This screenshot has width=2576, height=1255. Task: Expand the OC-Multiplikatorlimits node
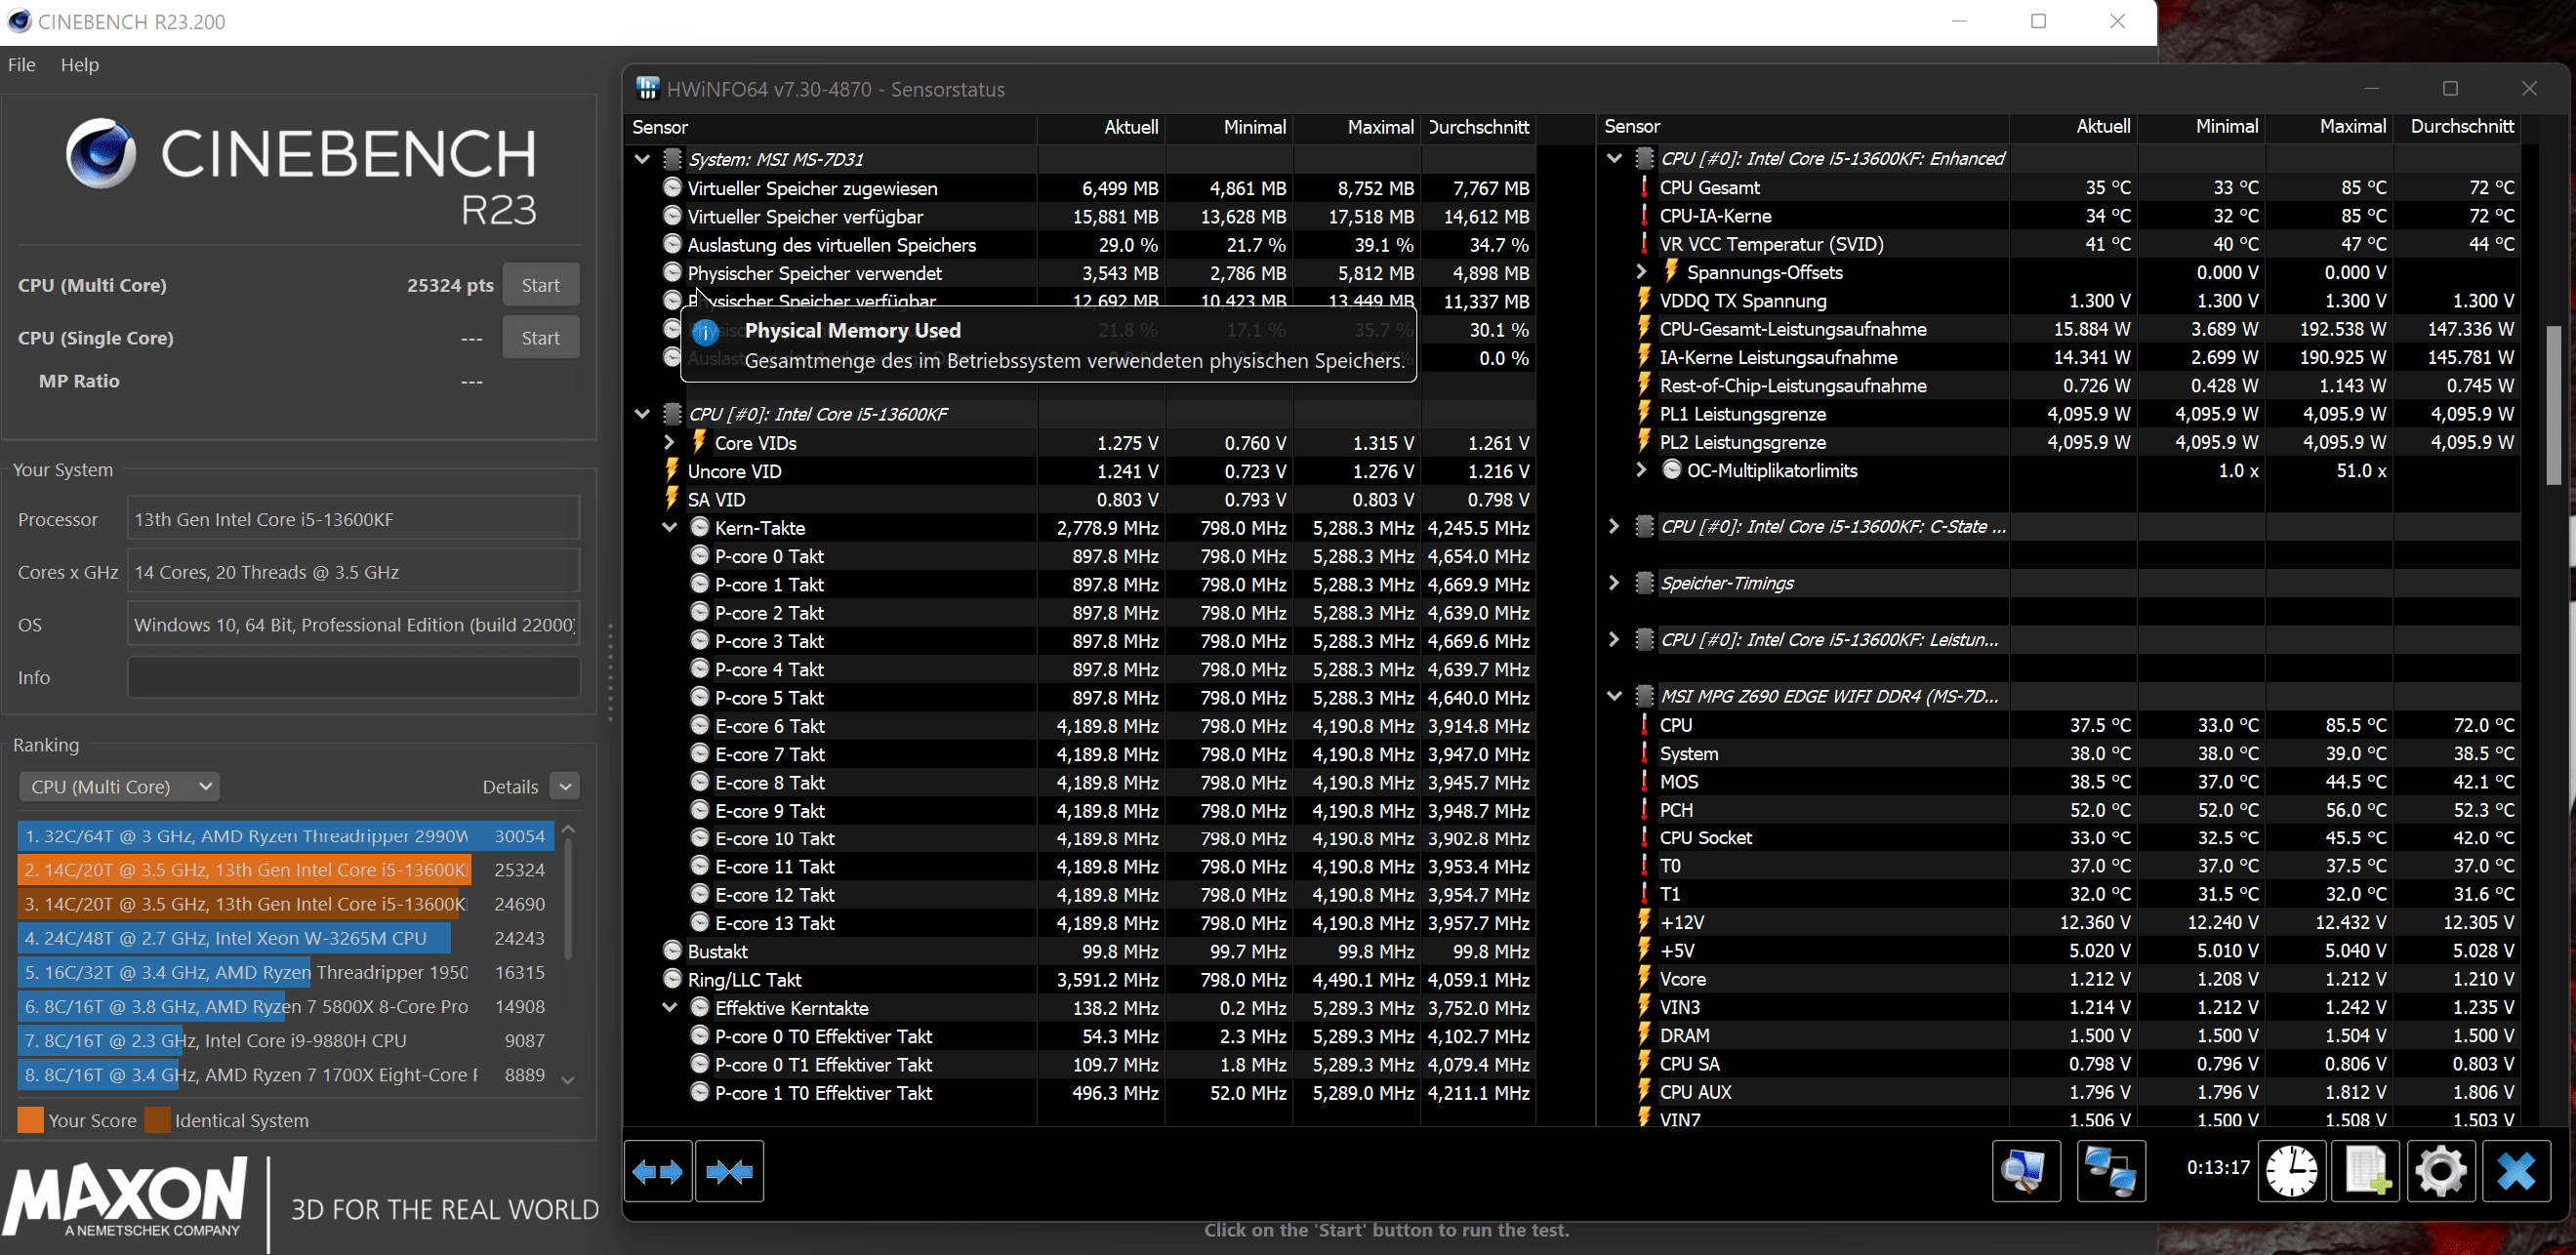tap(1641, 469)
